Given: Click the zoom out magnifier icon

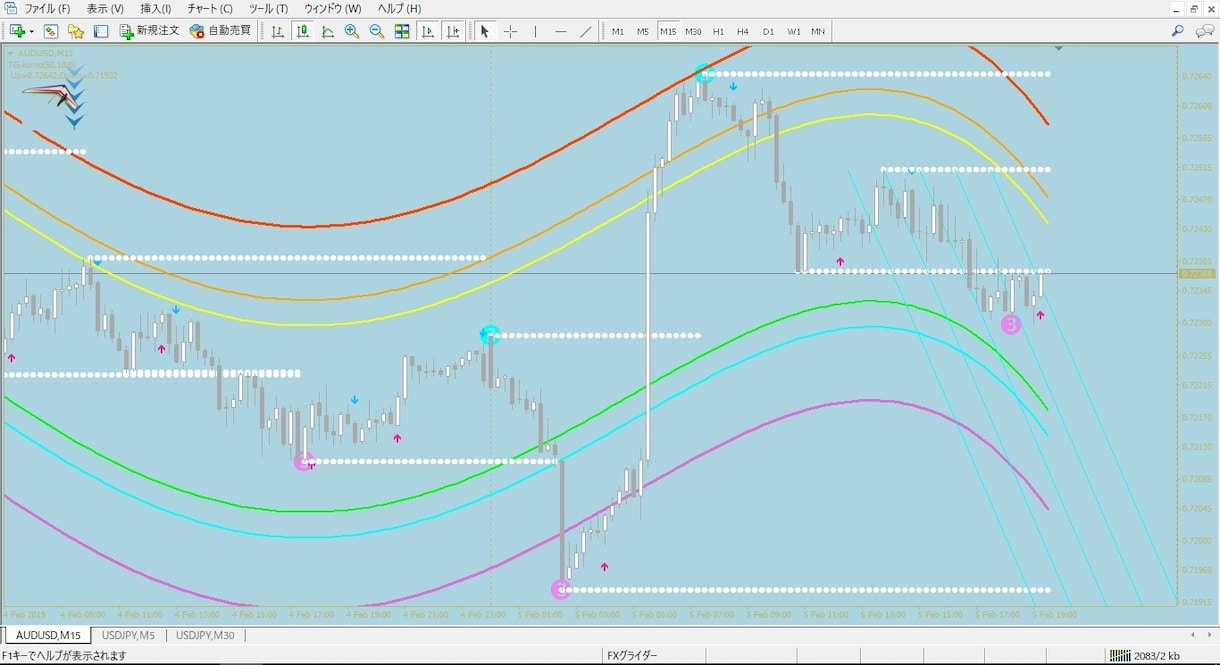Looking at the screenshot, I should [x=377, y=31].
